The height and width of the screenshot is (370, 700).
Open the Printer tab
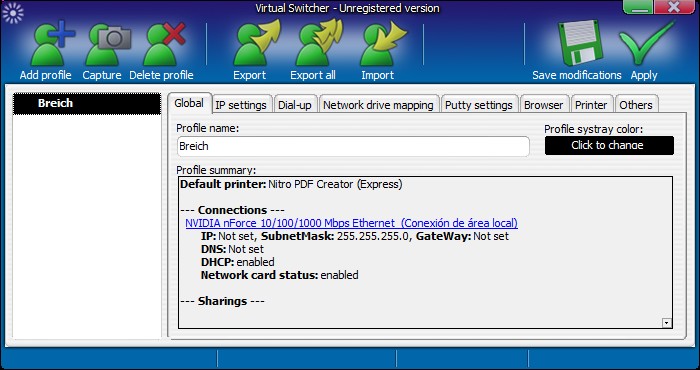click(592, 105)
